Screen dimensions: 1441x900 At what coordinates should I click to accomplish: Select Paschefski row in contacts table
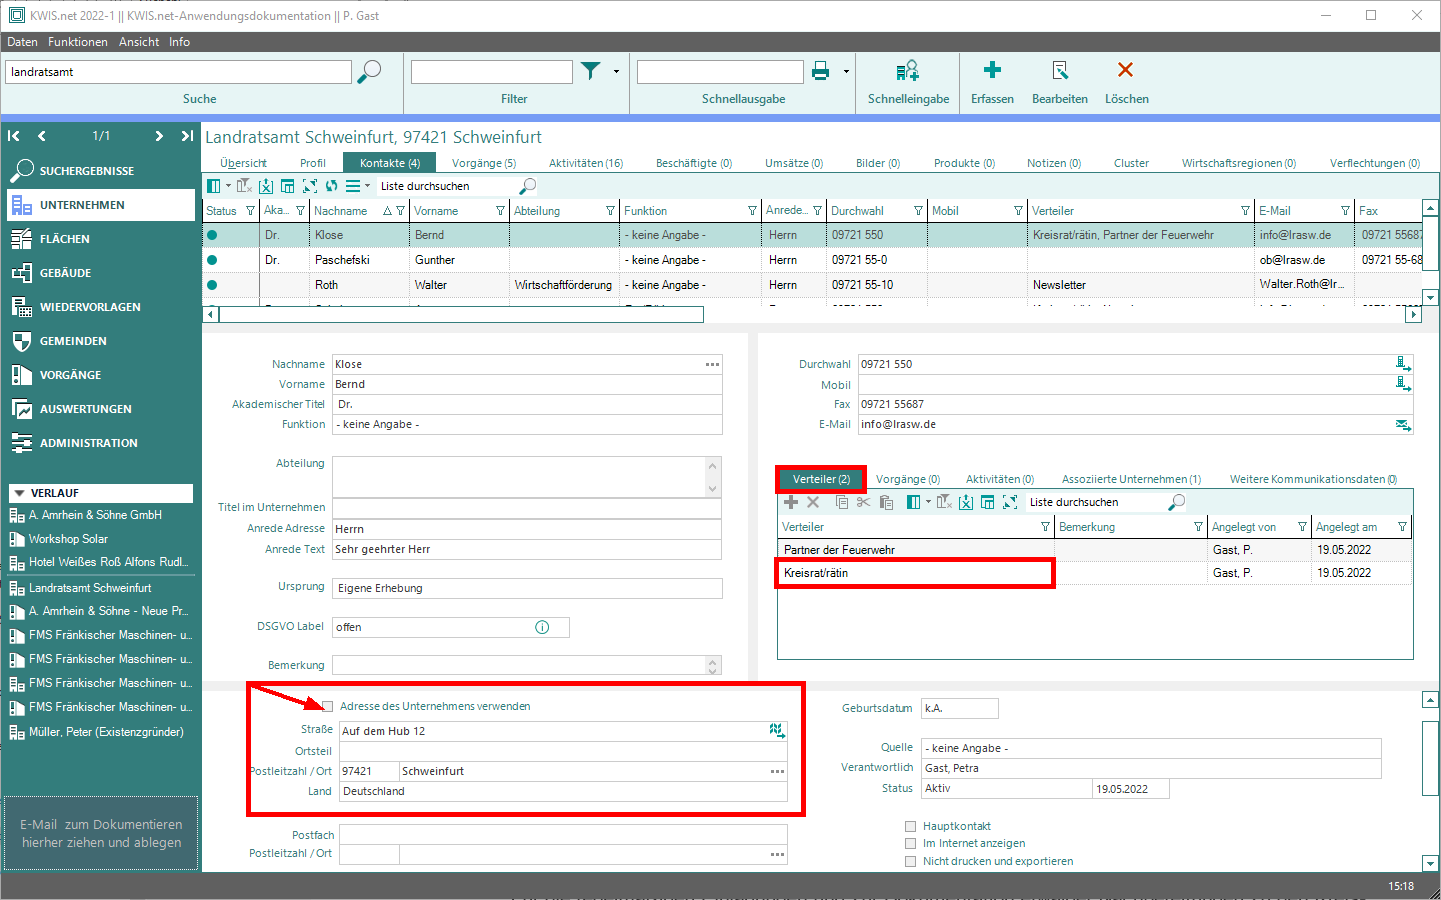(x=812, y=260)
